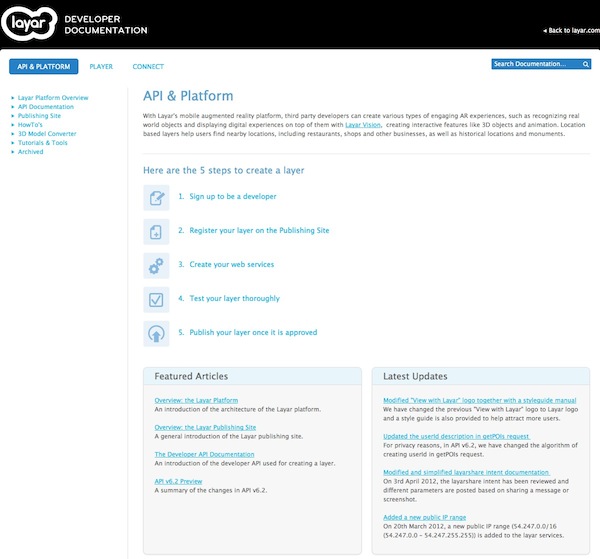Follow the Layar Vision link
Image resolution: width=600 pixels, height=559 pixels.
click(363, 125)
